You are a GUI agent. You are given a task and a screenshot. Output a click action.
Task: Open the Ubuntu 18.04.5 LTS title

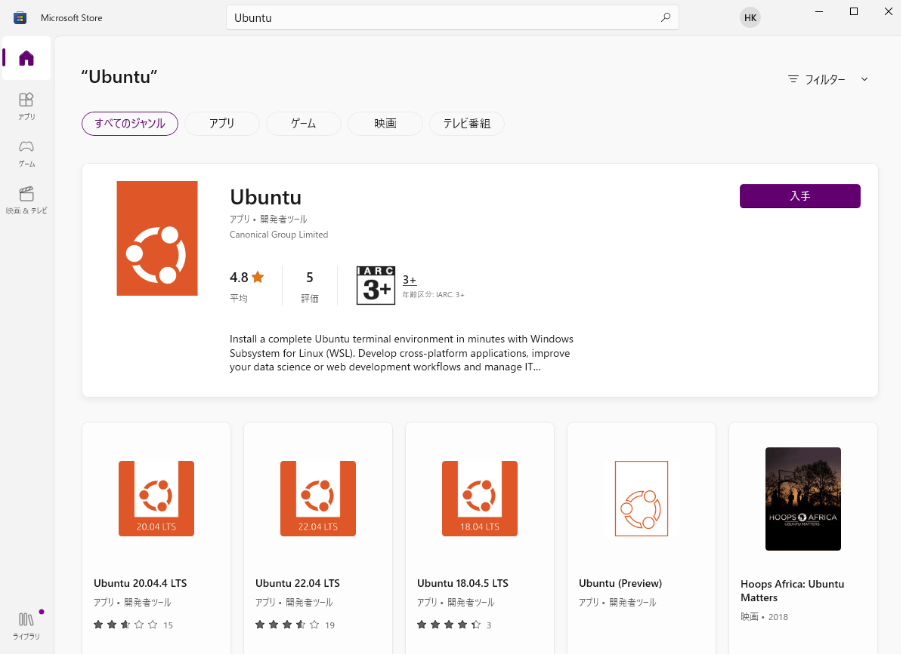[463, 583]
